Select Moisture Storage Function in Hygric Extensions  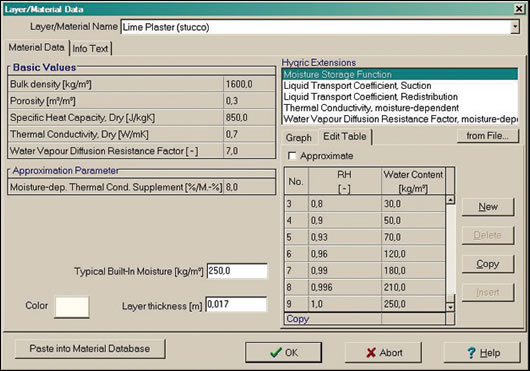point(400,74)
